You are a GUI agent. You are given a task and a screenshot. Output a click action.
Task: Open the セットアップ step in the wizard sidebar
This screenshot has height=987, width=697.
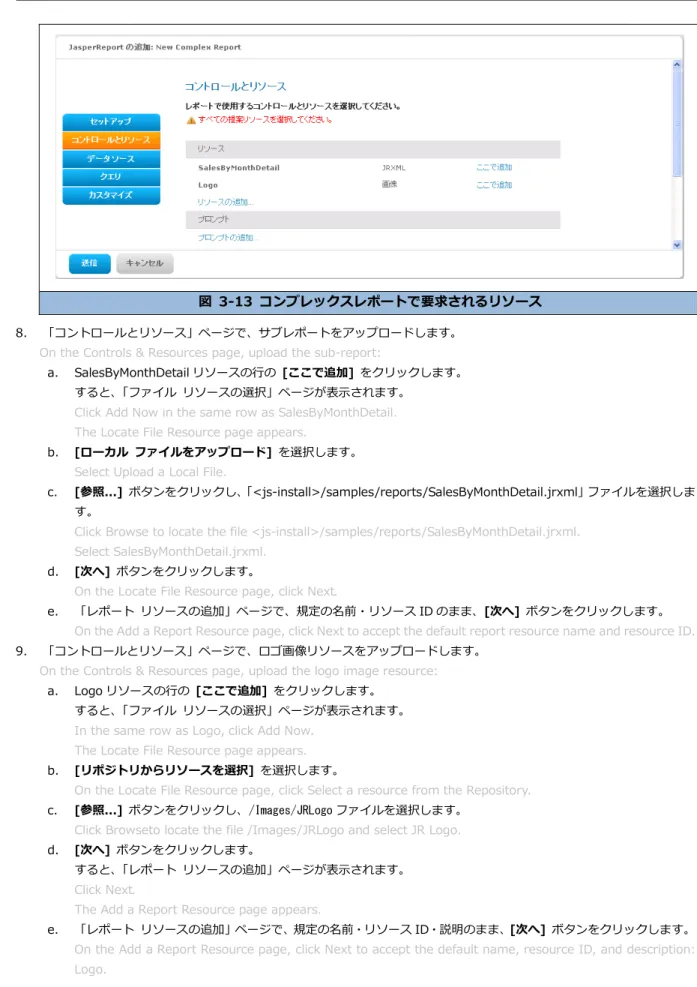click(x=111, y=121)
